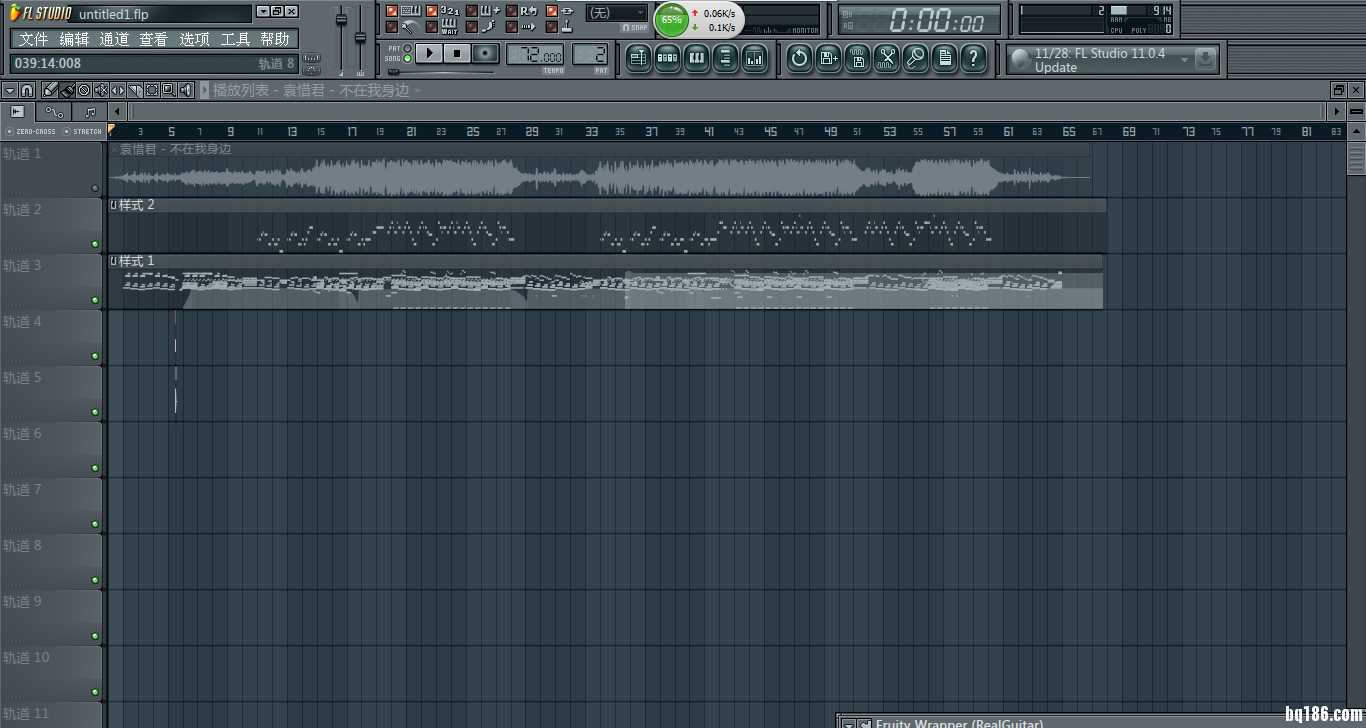The height and width of the screenshot is (728, 1366).
Task: Click the FL Studio 11.0.4 Update news
Action: pyautogui.click(x=1099, y=60)
